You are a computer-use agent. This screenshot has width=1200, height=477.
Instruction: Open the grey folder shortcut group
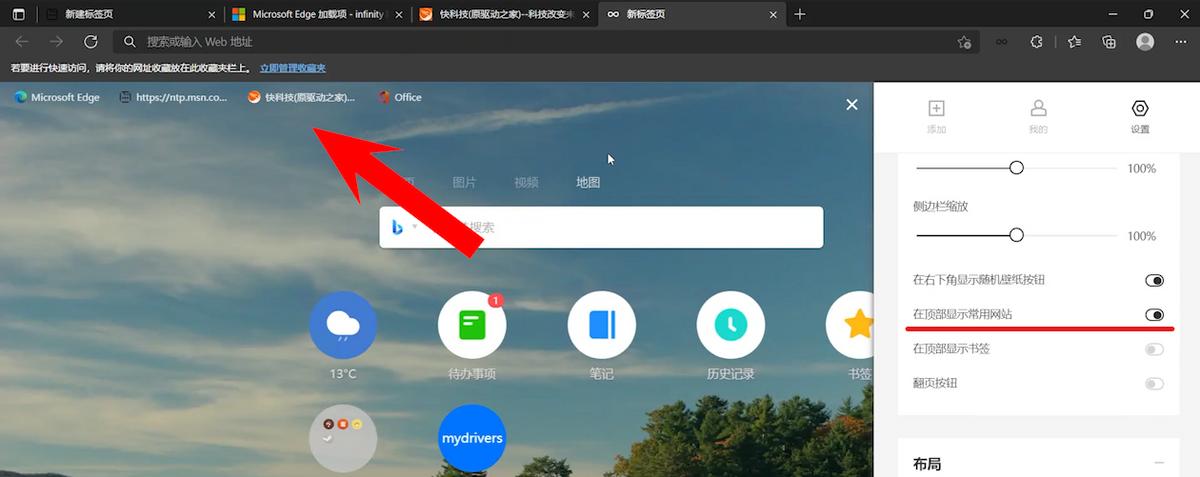pyautogui.click(x=342, y=438)
